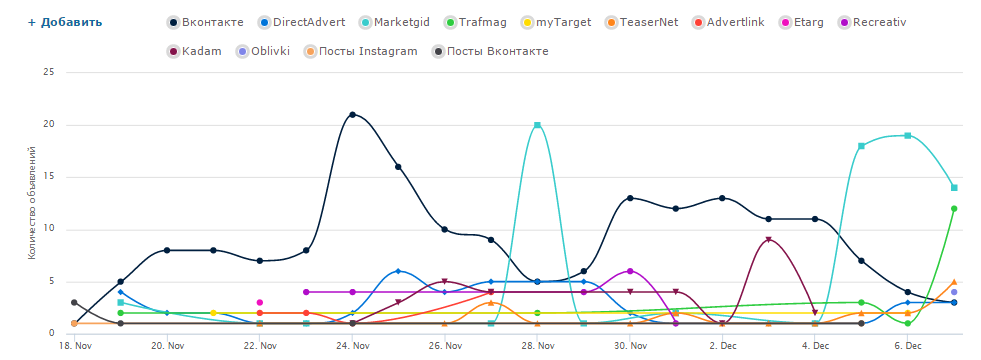Click DirectAdvert diamond peak on 25 Nov
Image resolution: width=981 pixels, height=360 pixels.
click(399, 271)
